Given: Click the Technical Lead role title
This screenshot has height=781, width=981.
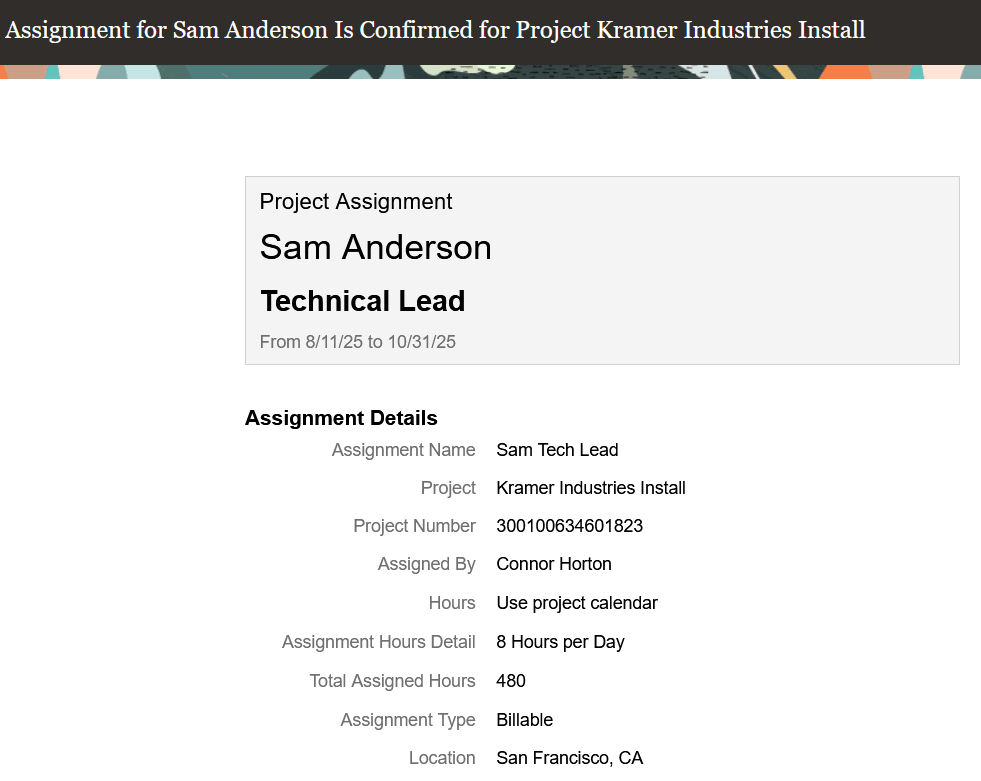Looking at the screenshot, I should pos(363,301).
